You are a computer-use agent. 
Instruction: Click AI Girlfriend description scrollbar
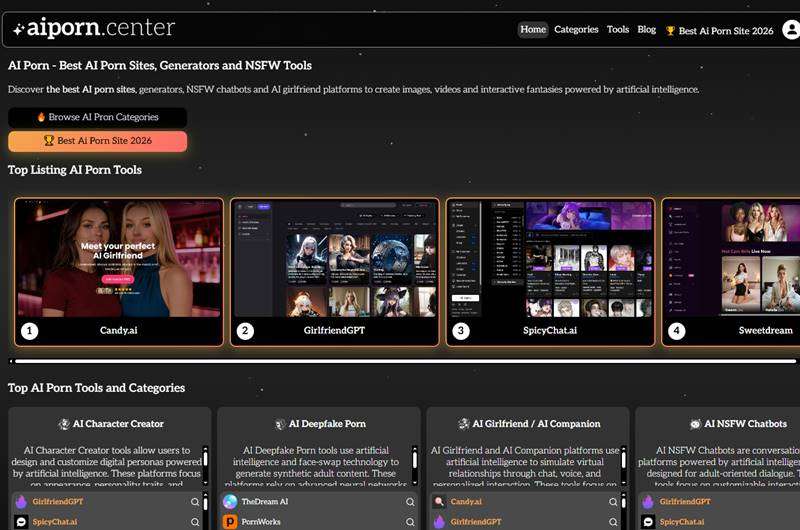tap(623, 465)
